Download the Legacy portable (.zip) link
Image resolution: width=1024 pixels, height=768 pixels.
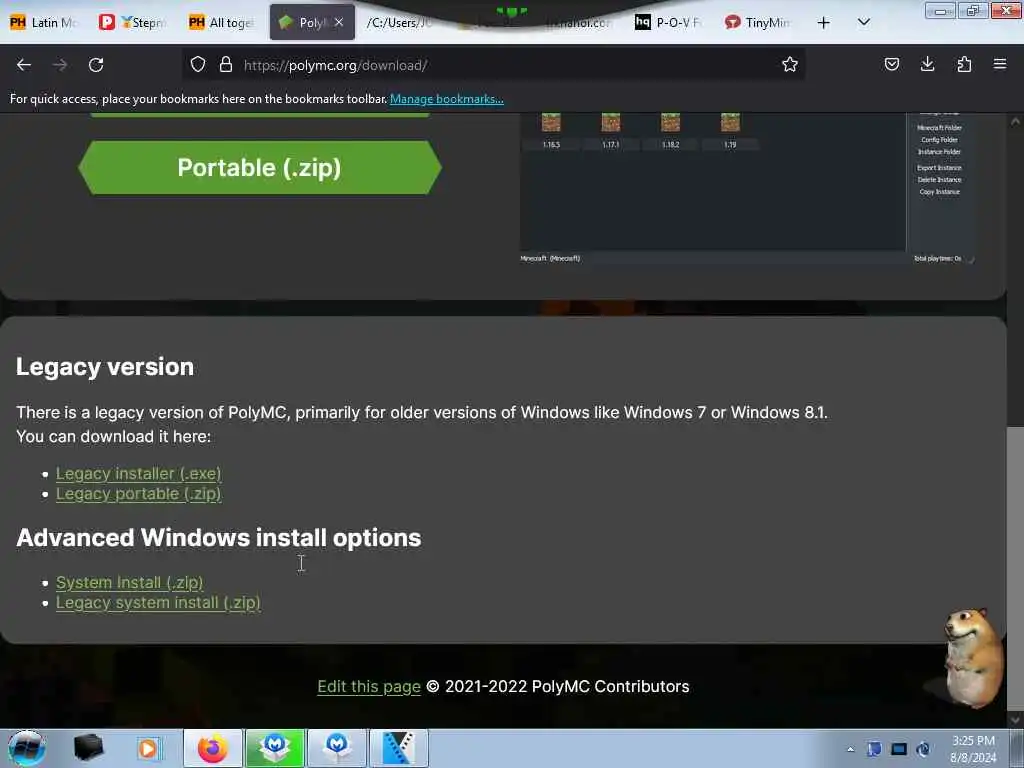point(138,494)
